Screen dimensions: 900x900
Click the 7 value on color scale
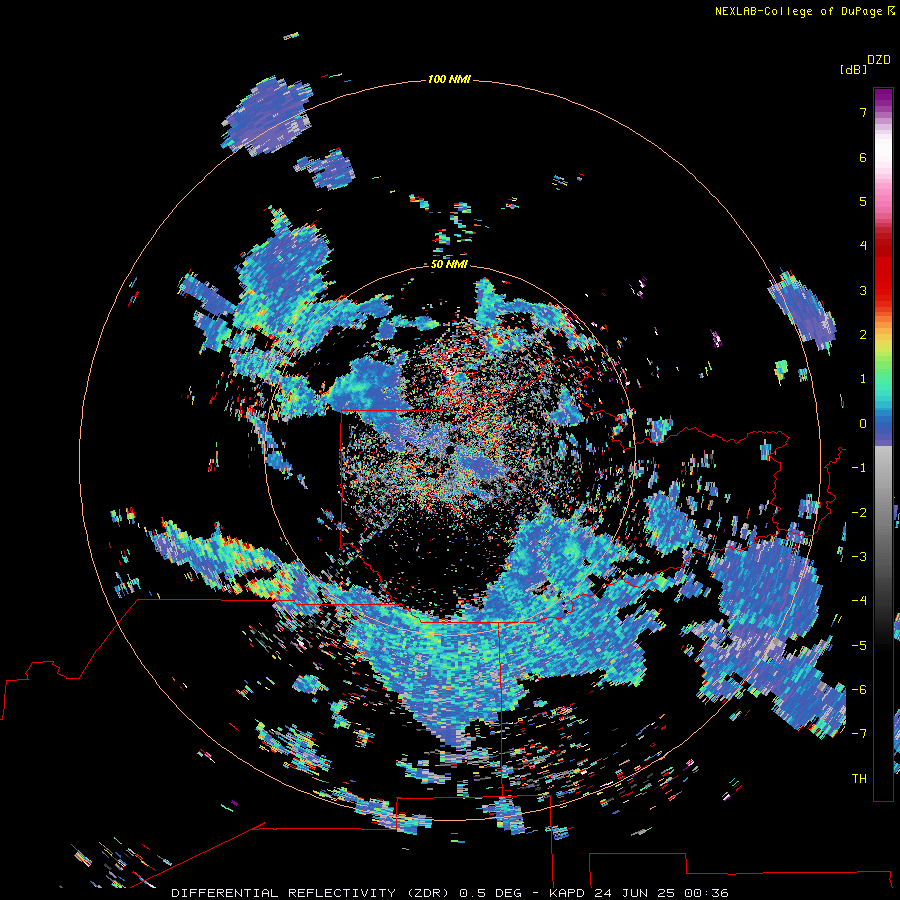coord(863,112)
